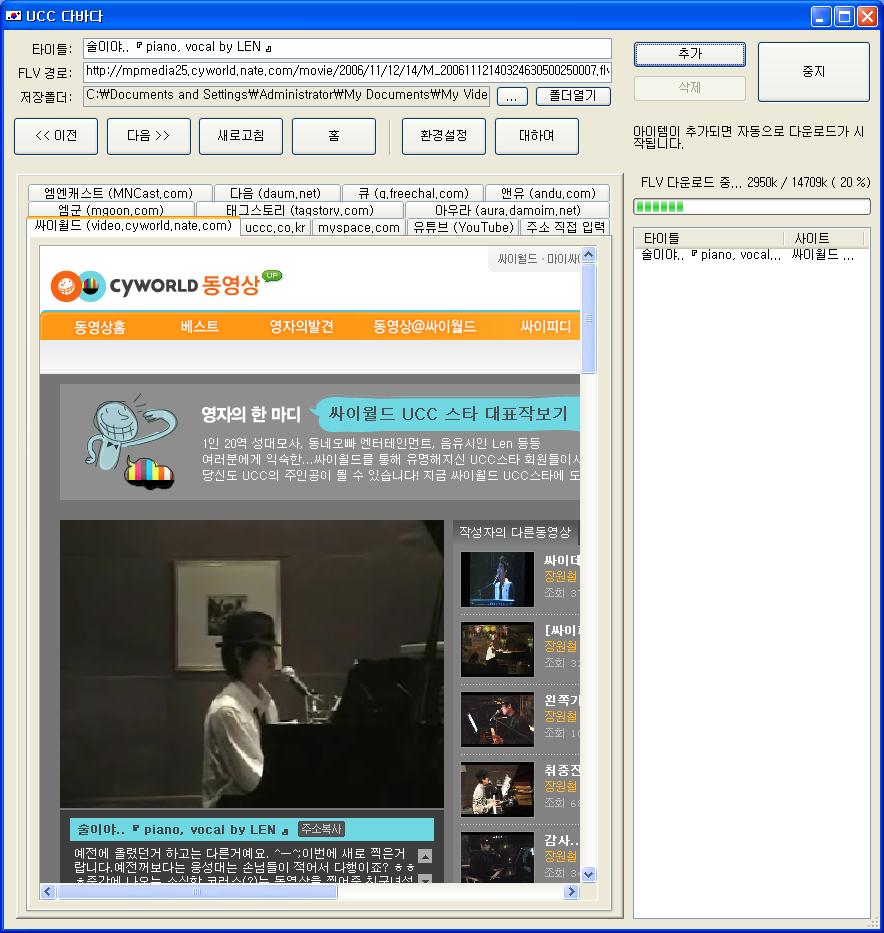
Task: Click the 새로고침 refresh button
Action: click(241, 136)
